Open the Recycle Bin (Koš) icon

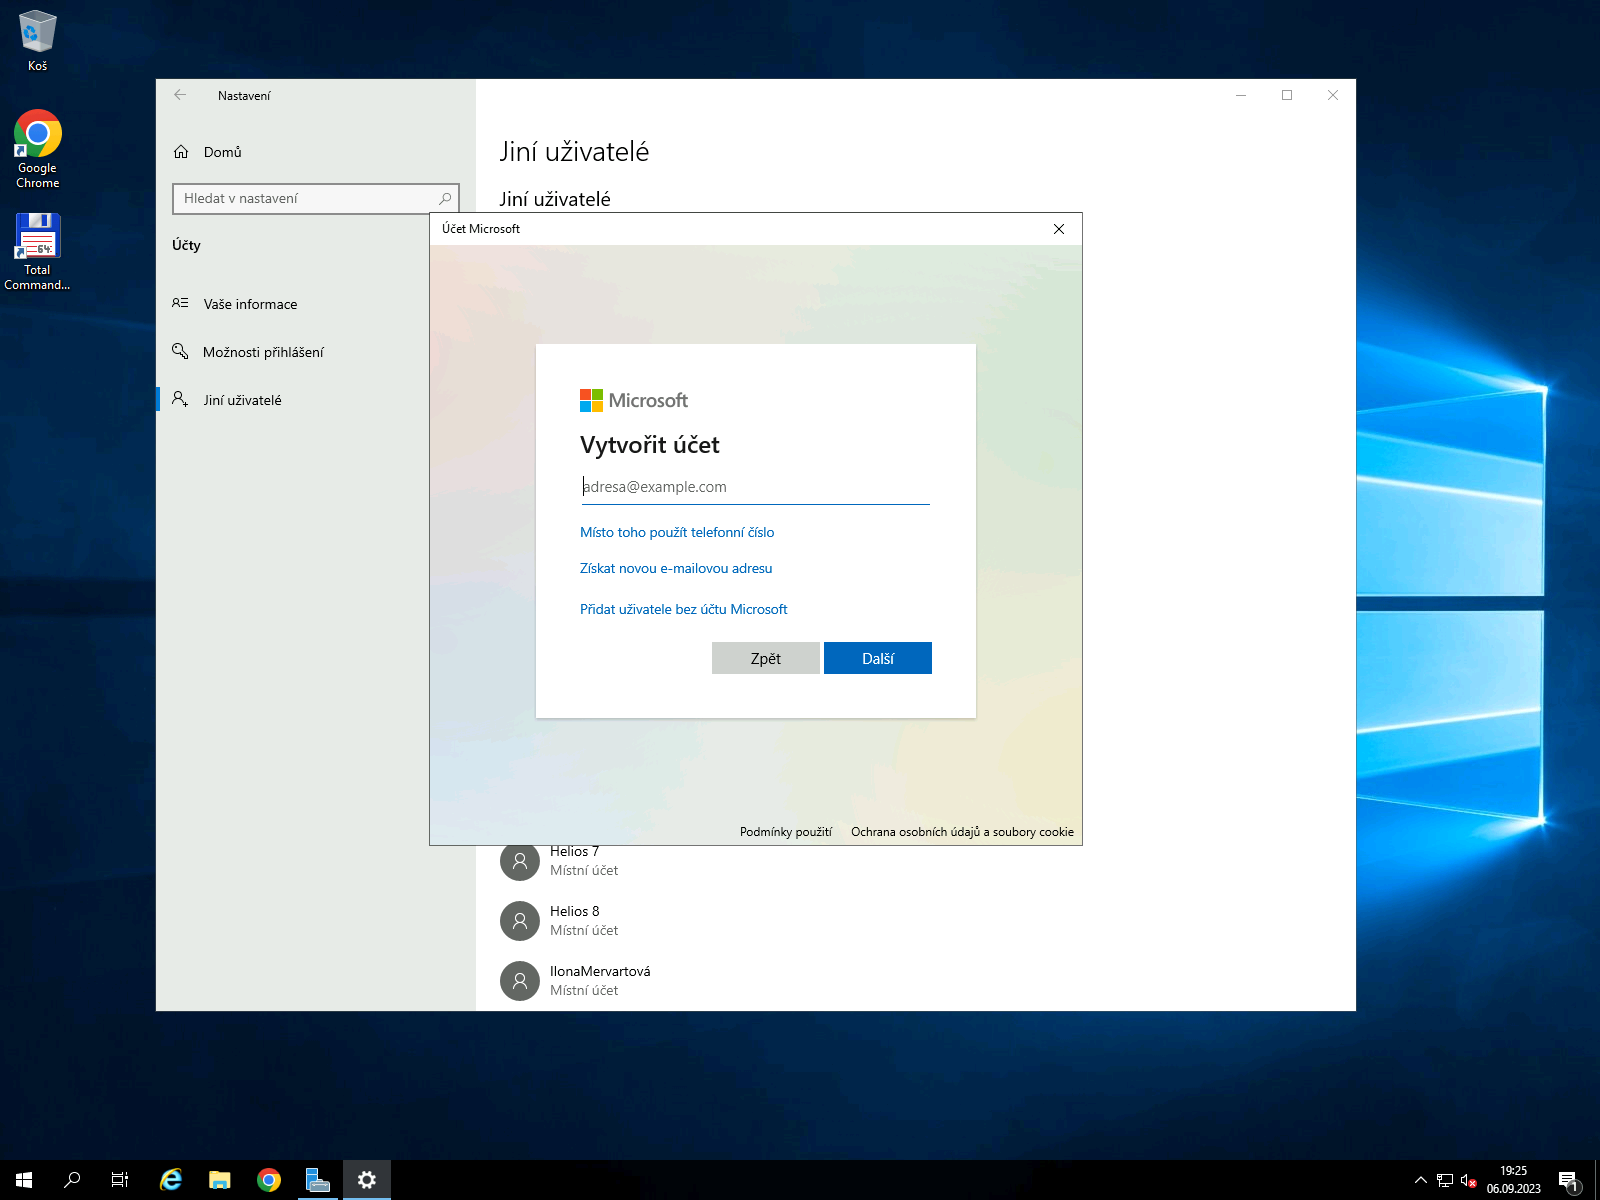click(37, 32)
